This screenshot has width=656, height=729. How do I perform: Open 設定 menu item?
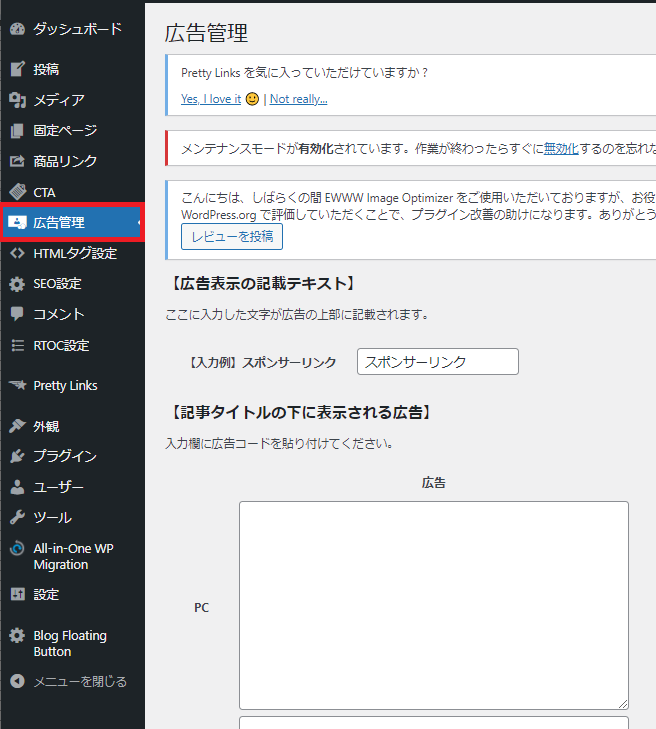[x=73, y=594]
